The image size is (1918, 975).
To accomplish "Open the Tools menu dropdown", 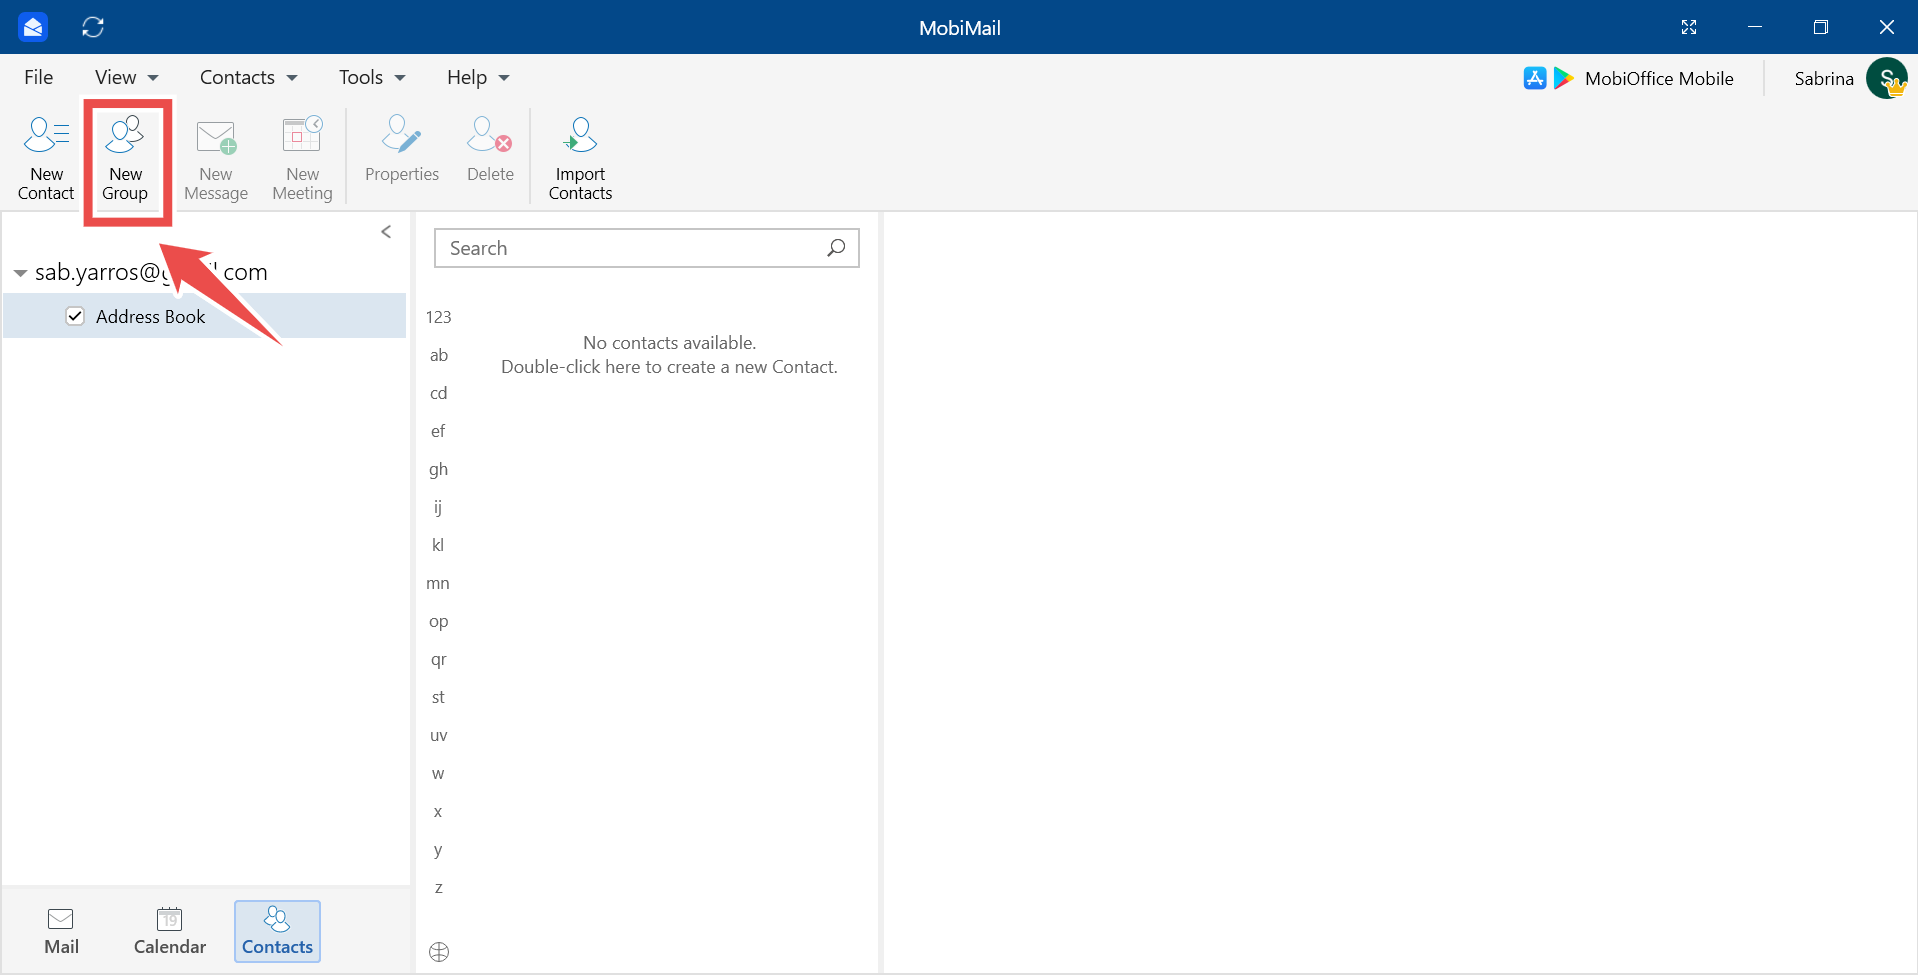I will coord(372,77).
